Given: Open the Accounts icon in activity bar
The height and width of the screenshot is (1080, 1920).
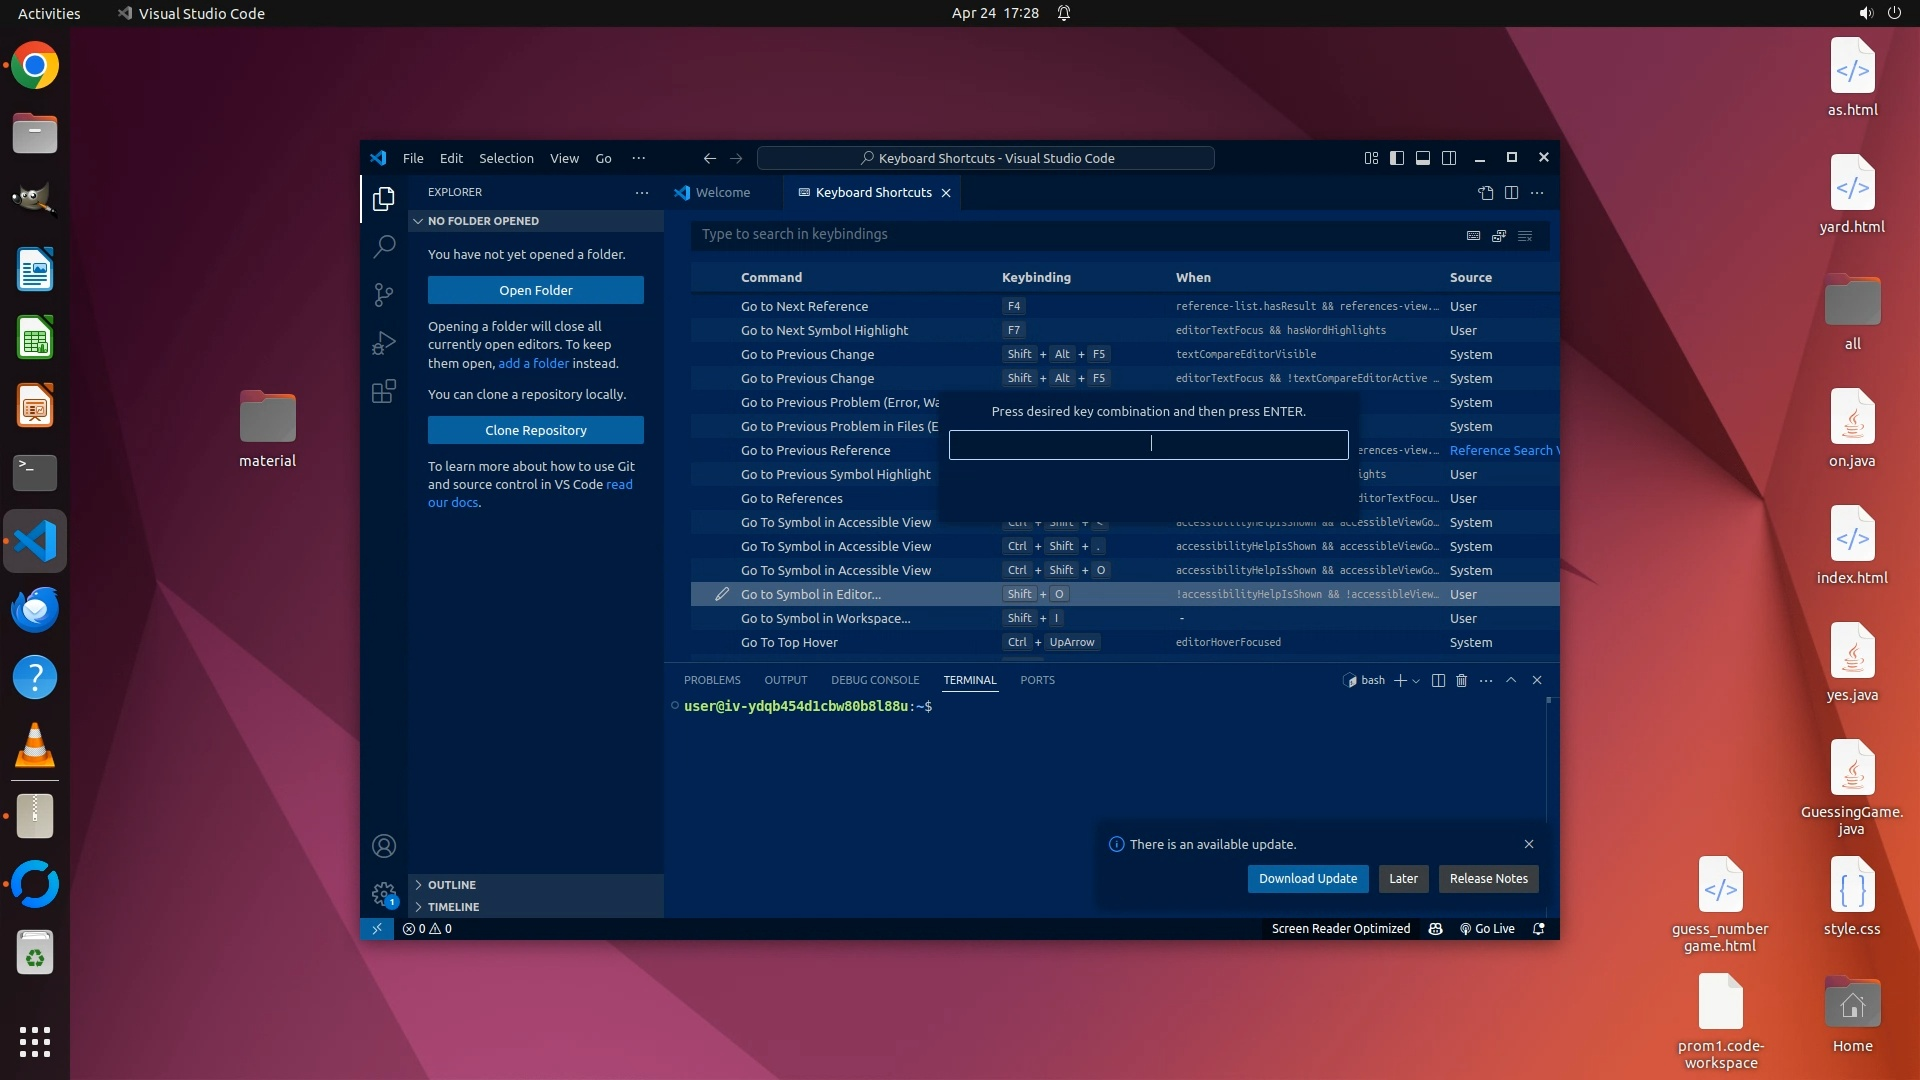Looking at the screenshot, I should [384, 846].
